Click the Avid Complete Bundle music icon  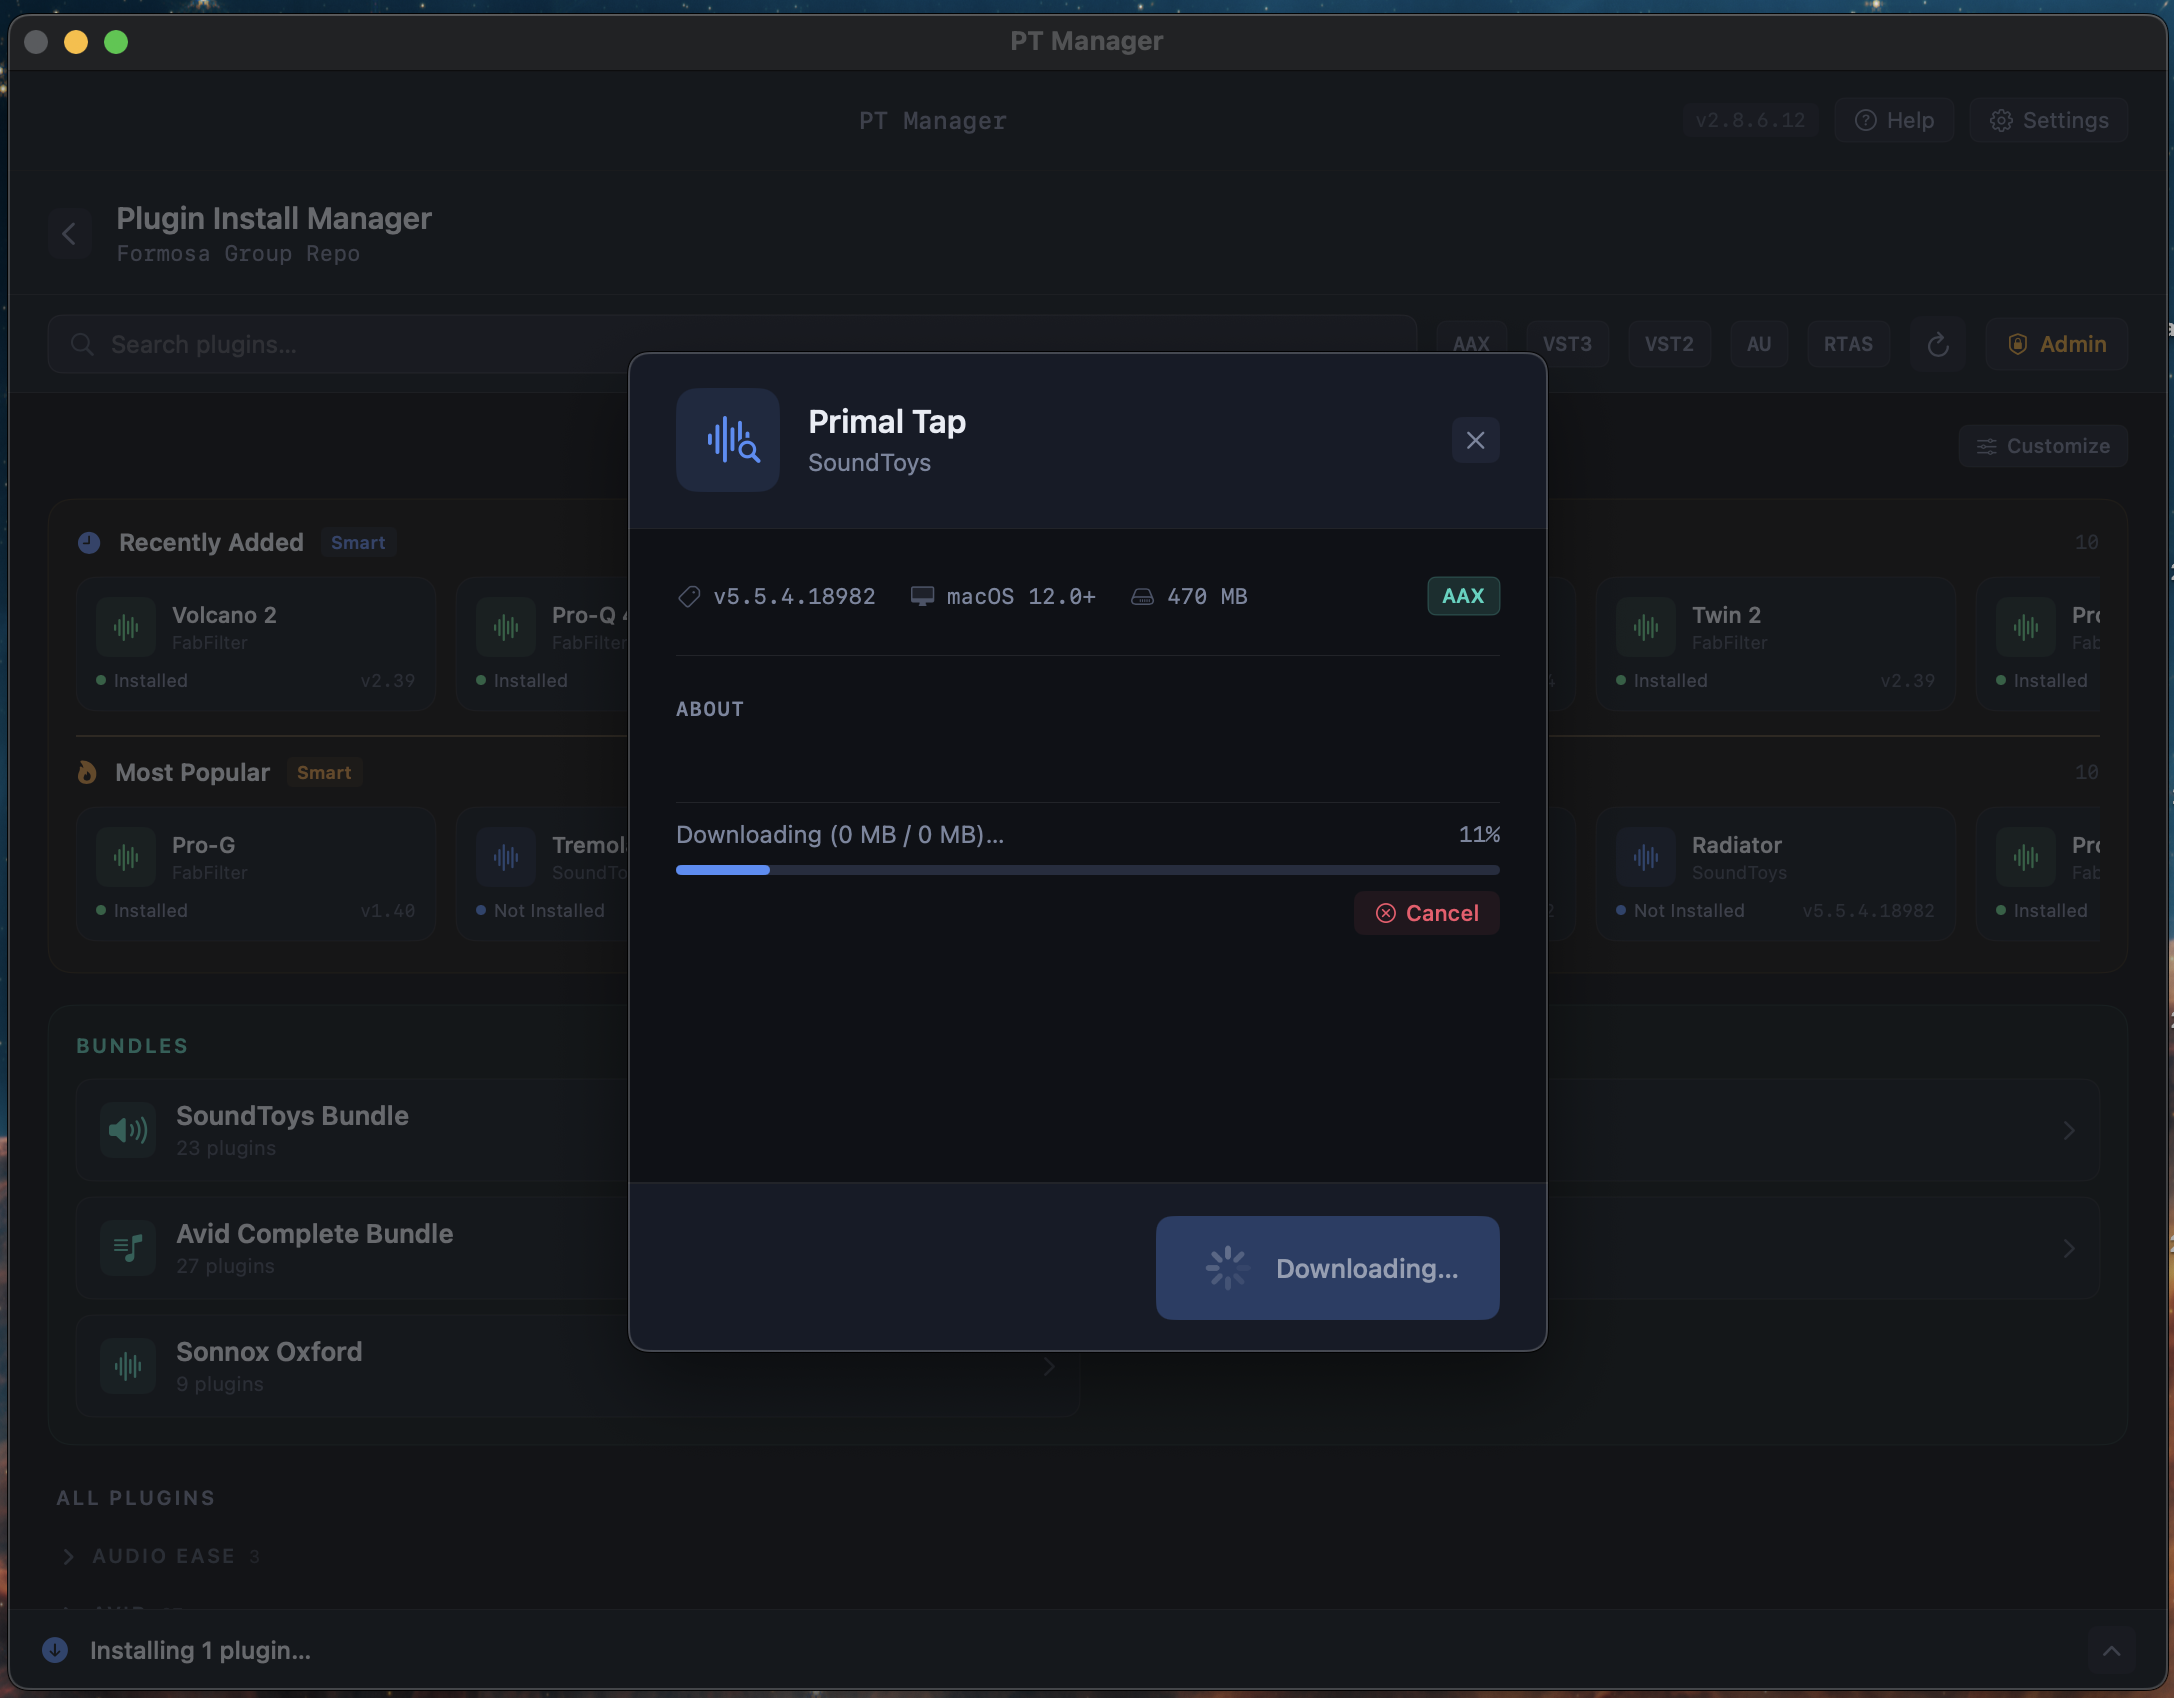(x=128, y=1248)
